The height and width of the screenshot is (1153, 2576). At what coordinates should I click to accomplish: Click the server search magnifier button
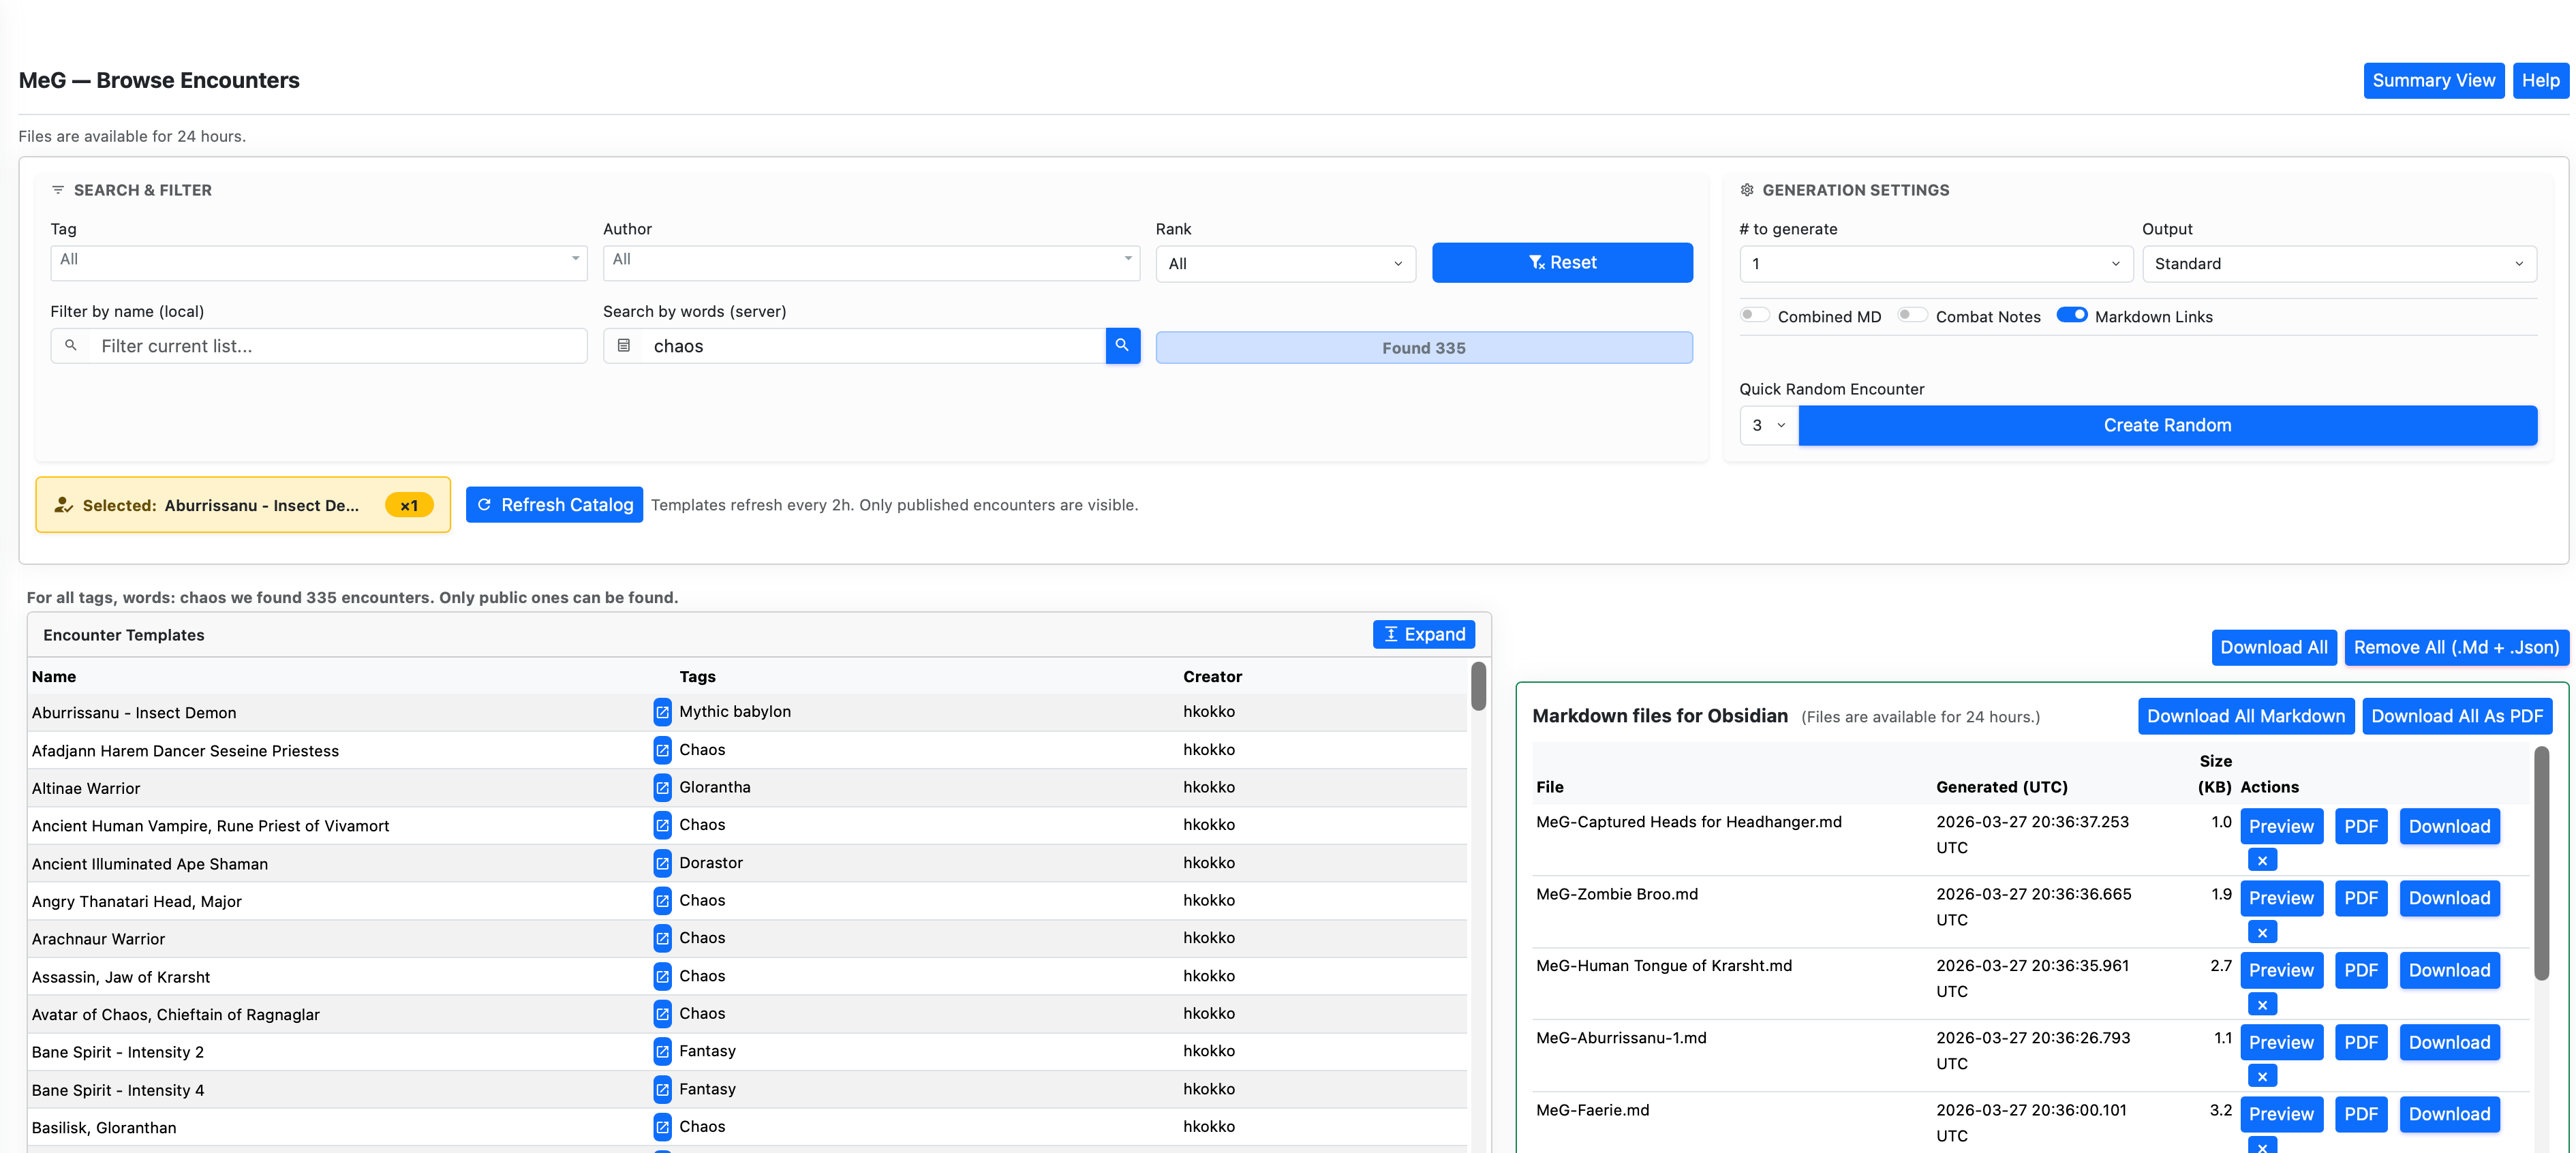click(1122, 346)
